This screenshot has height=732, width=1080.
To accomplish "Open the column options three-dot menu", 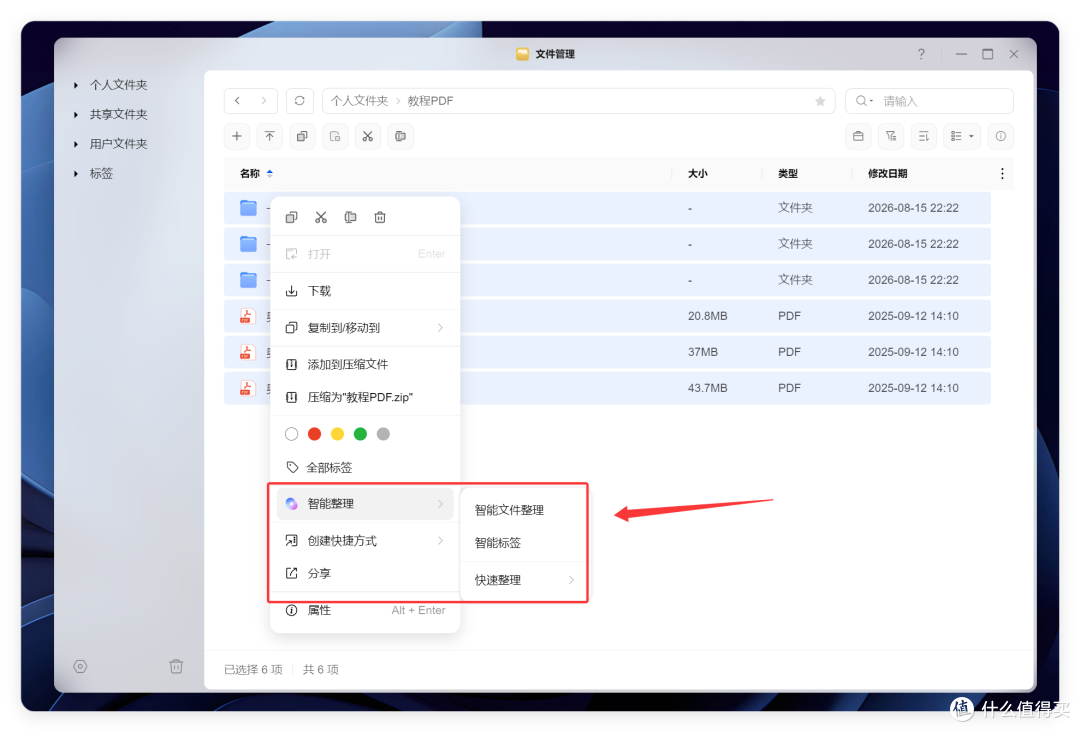I will (1002, 174).
